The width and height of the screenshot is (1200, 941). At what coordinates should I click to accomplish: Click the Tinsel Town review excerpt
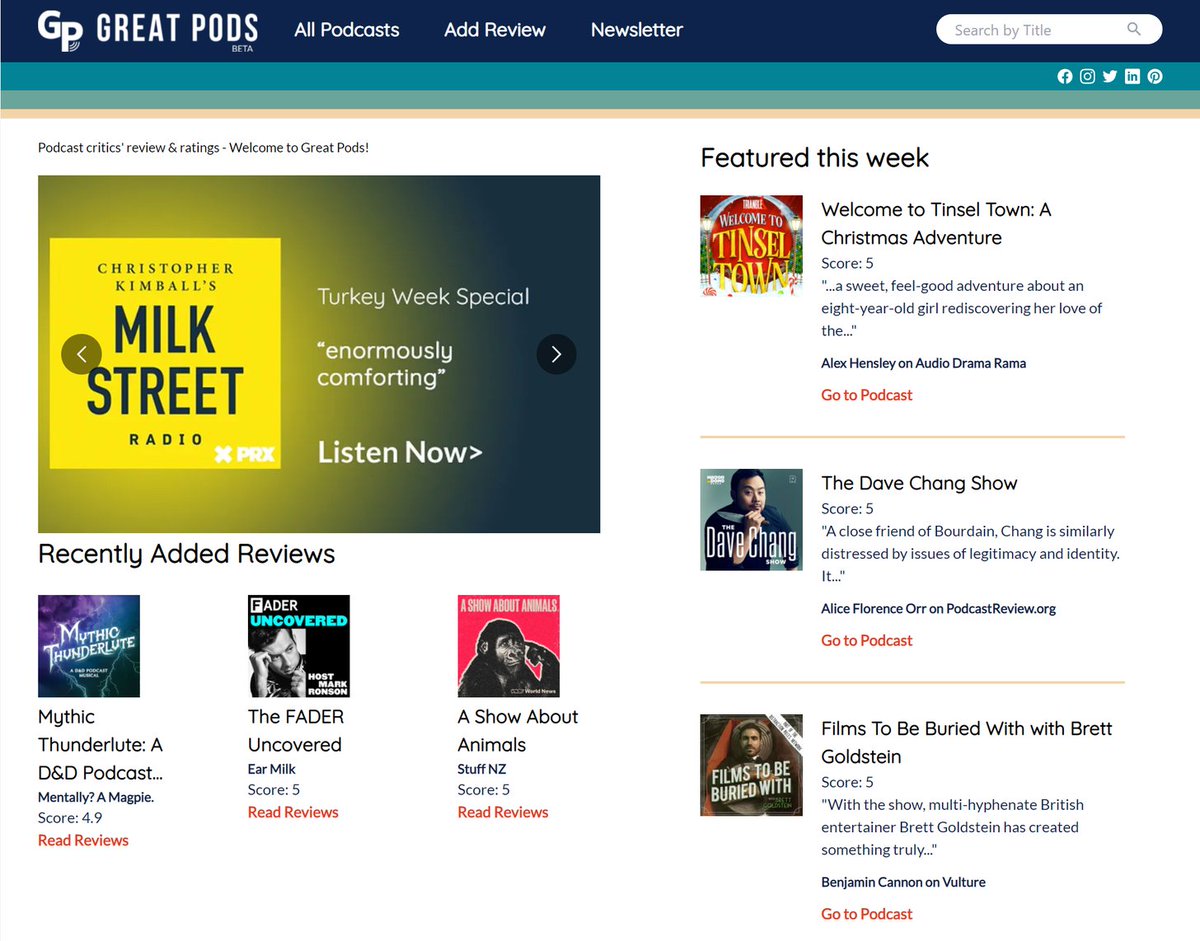pos(962,308)
